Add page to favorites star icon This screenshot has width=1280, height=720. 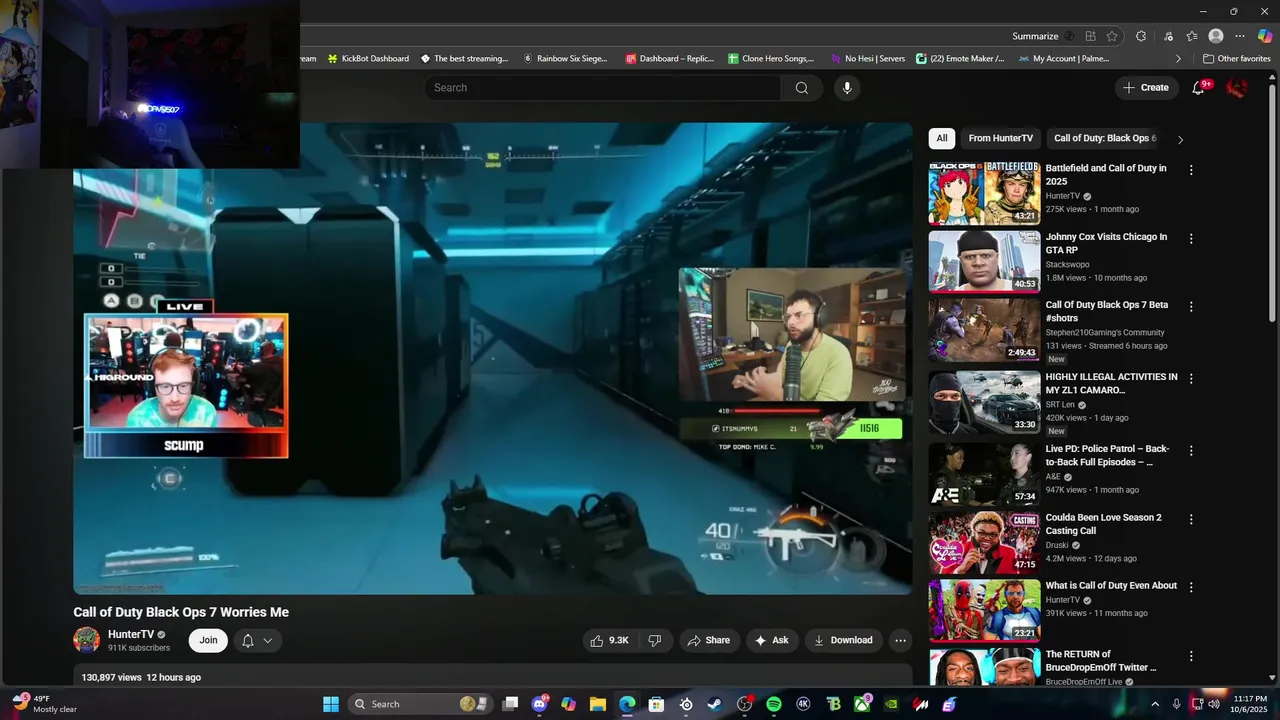point(1112,36)
